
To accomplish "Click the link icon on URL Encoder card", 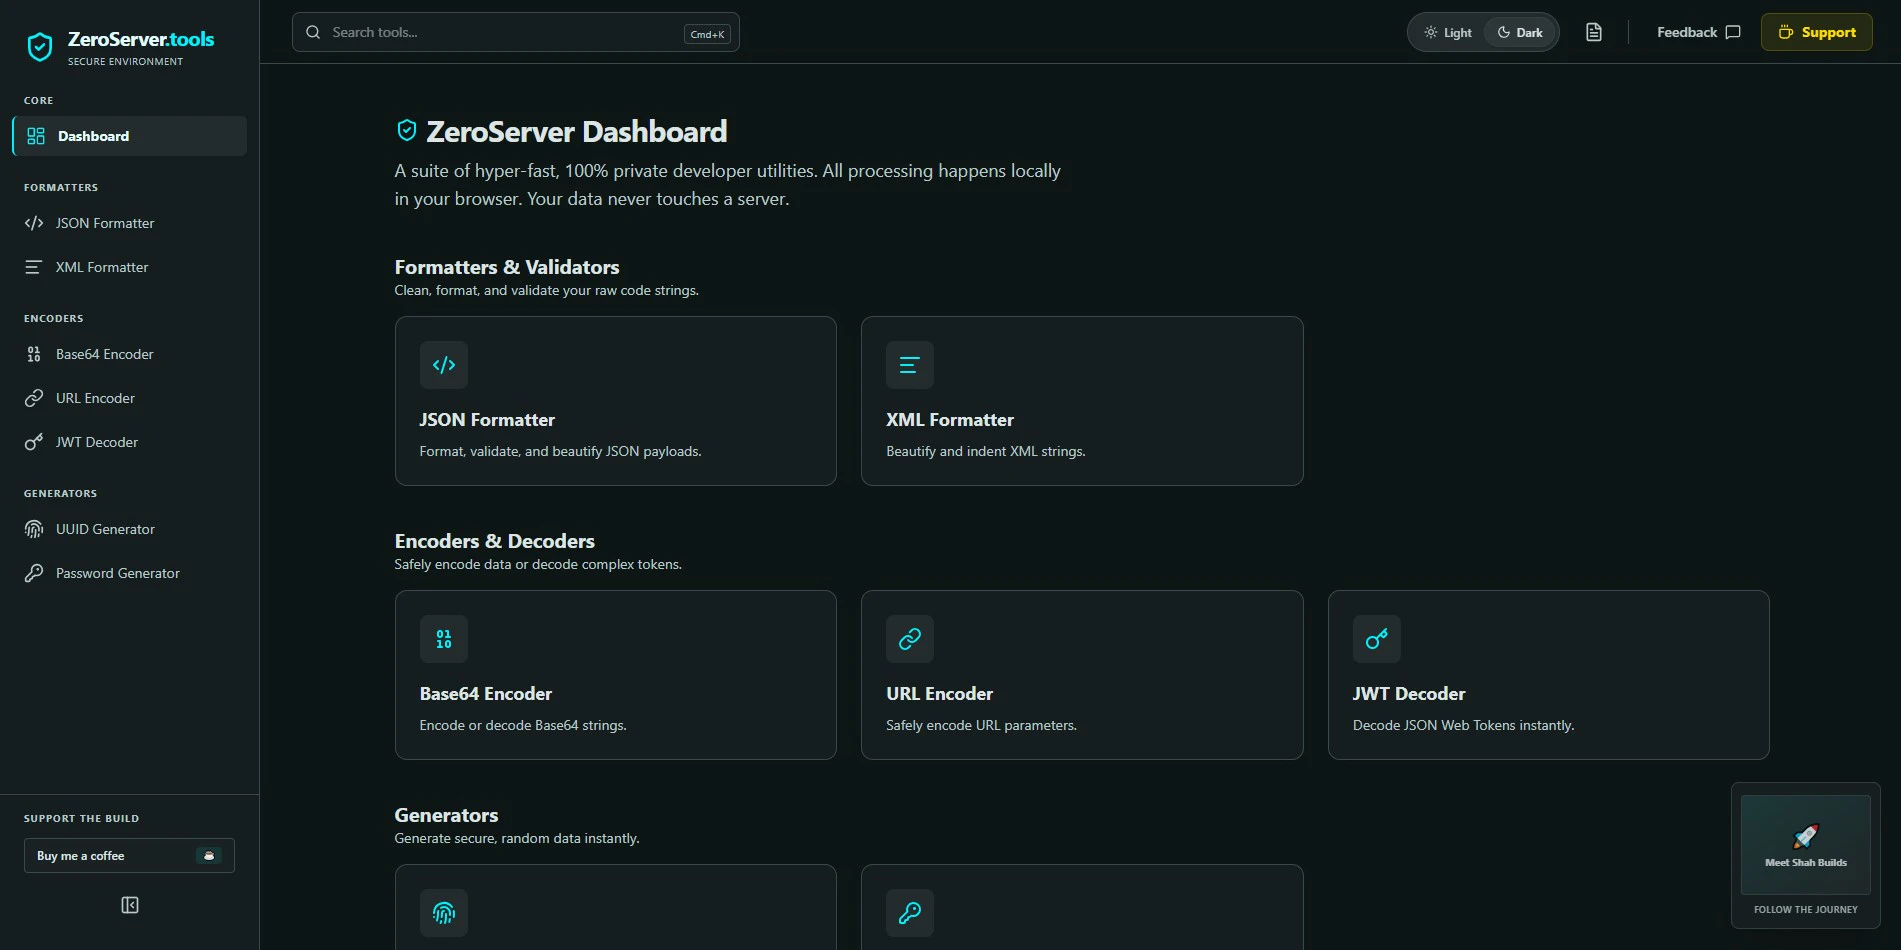I will (x=910, y=639).
